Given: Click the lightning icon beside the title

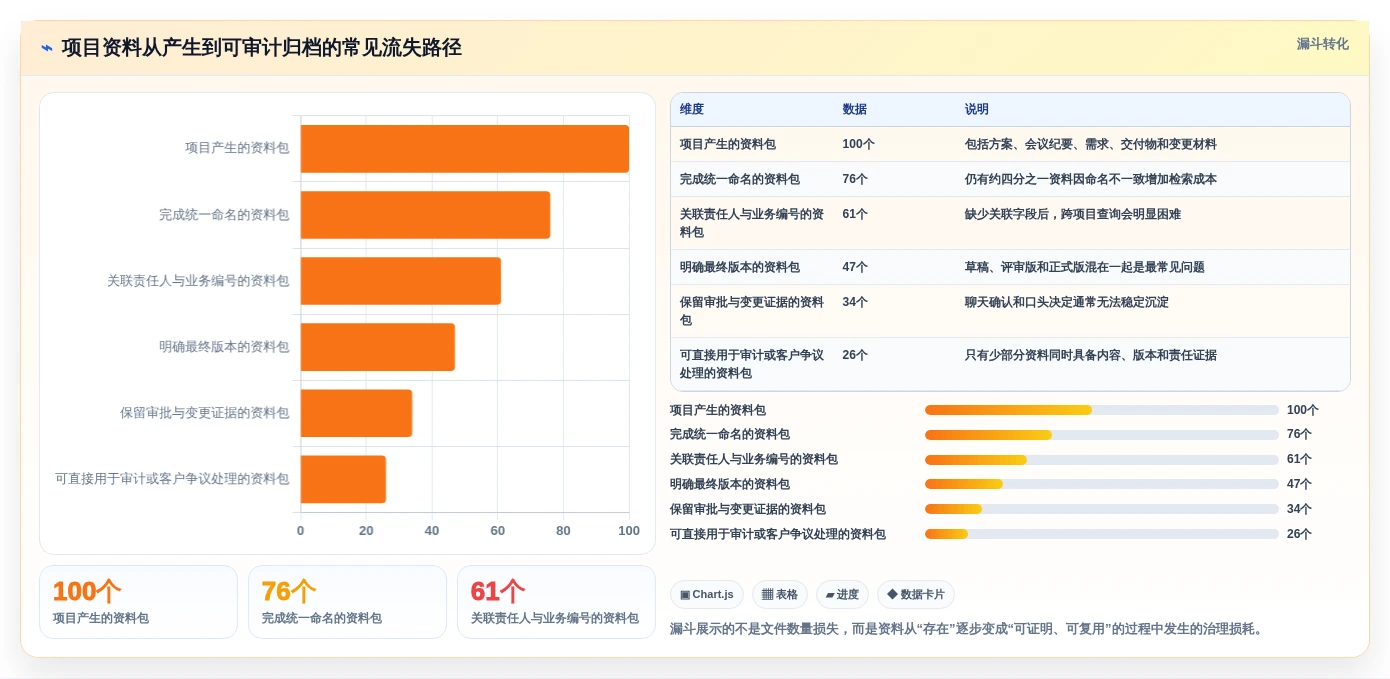Looking at the screenshot, I should pos(47,48).
